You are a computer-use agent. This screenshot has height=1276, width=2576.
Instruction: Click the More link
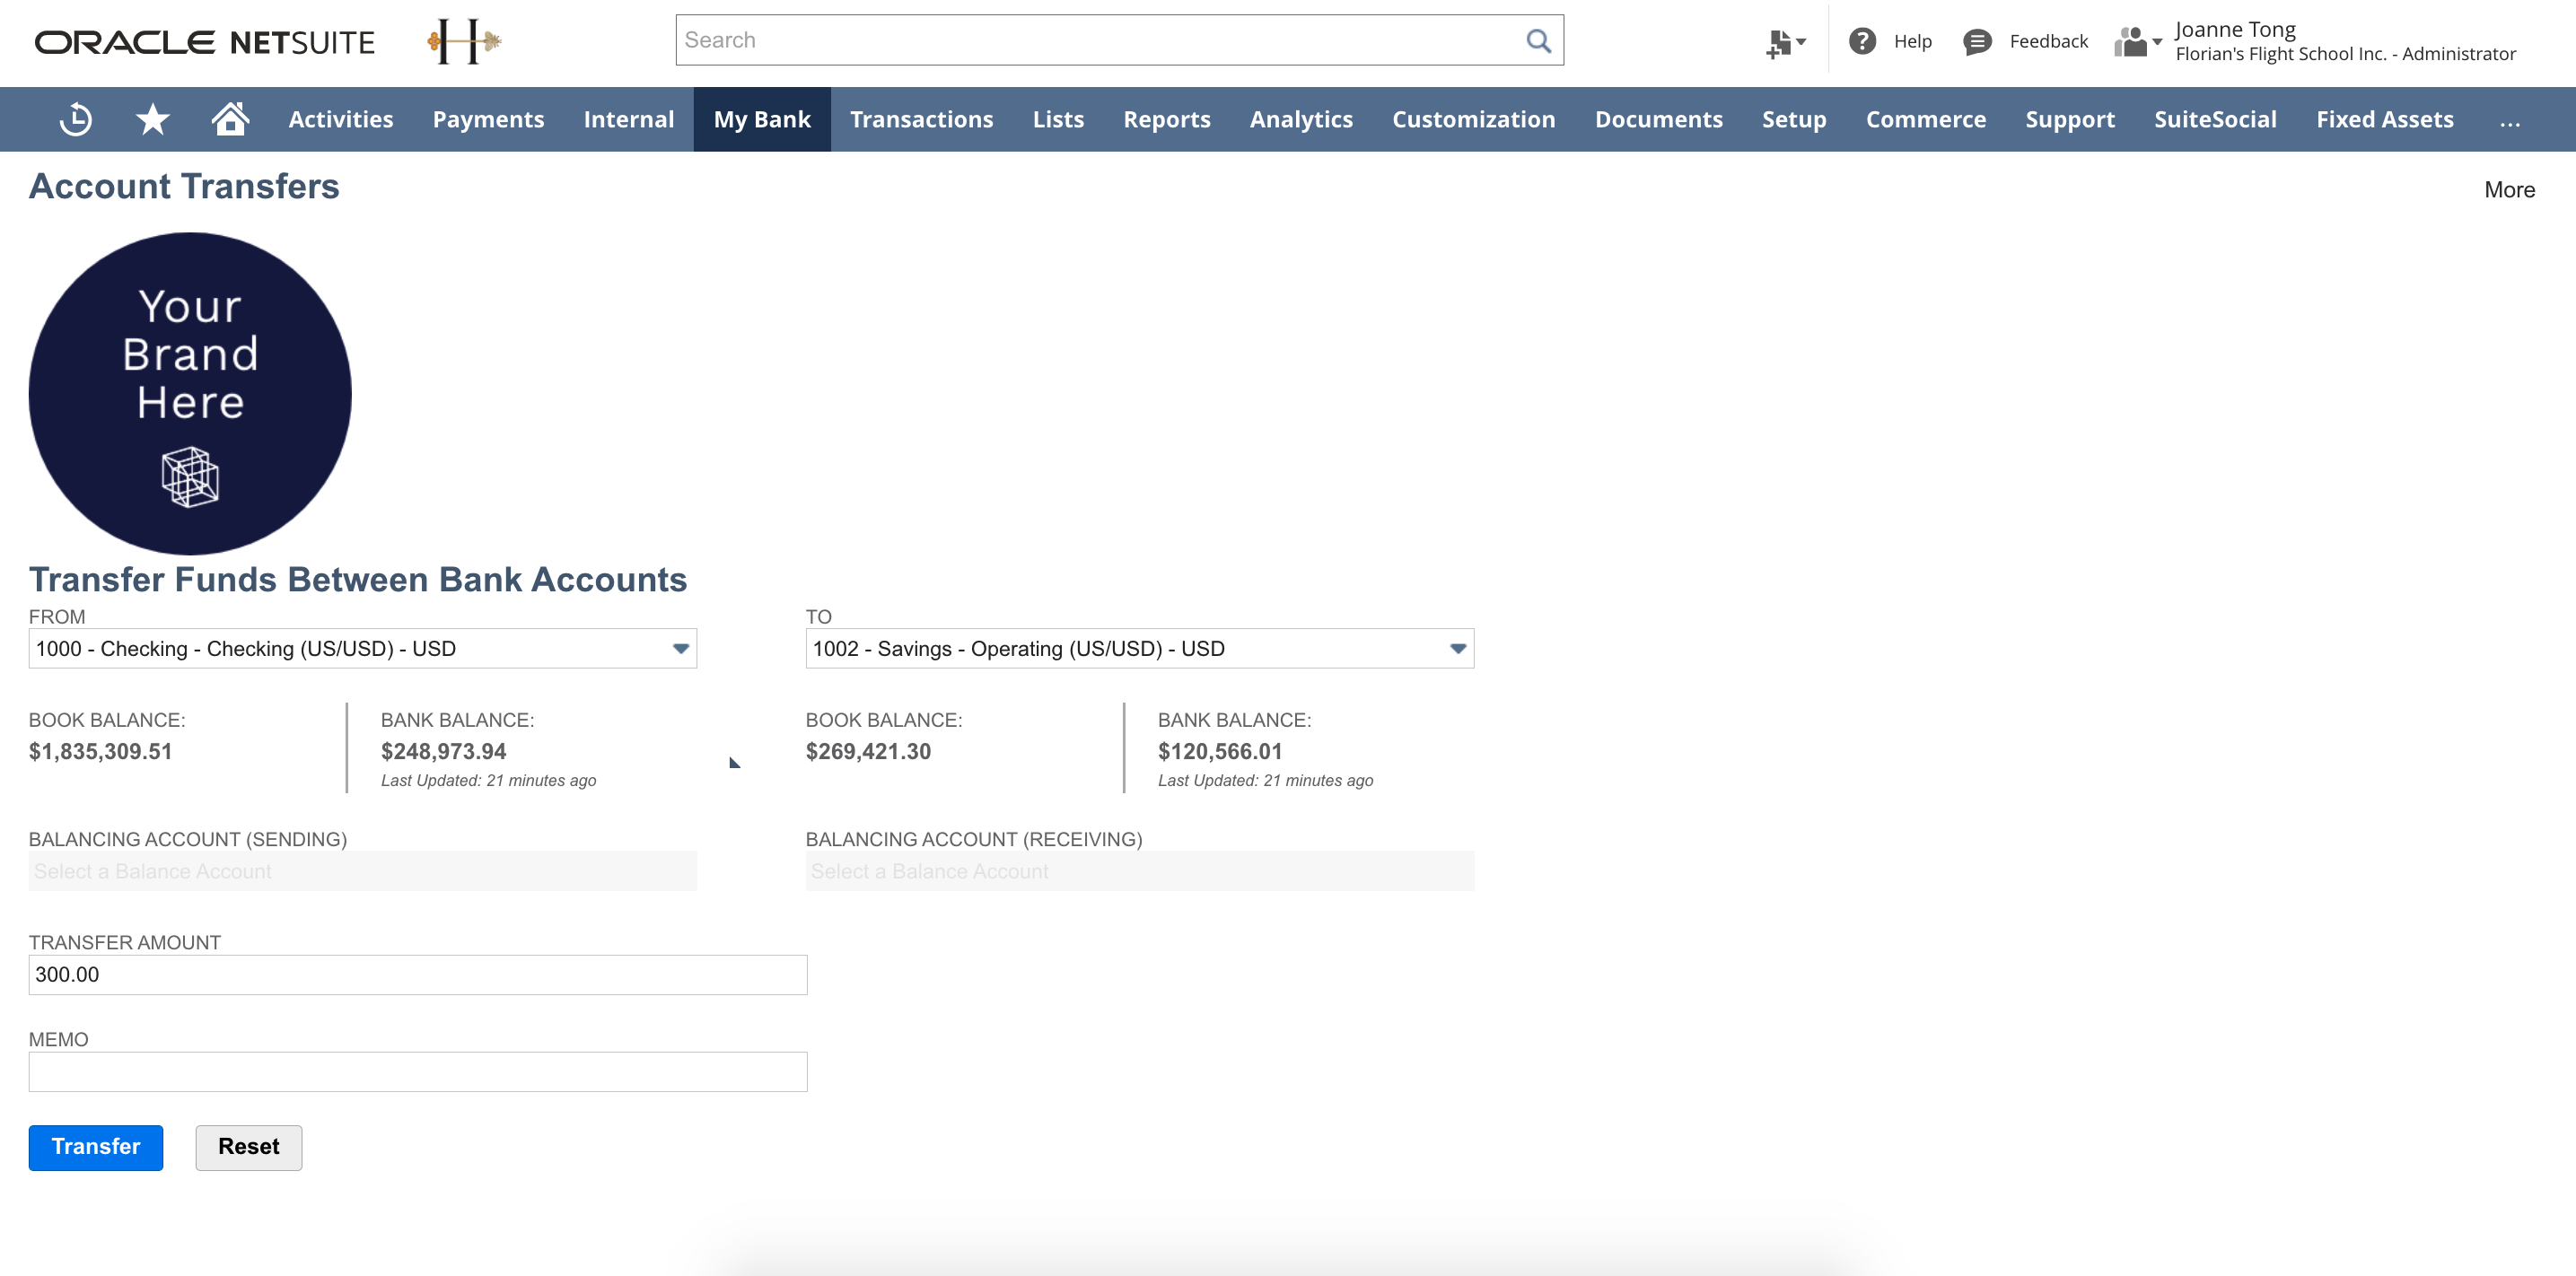(x=2508, y=190)
